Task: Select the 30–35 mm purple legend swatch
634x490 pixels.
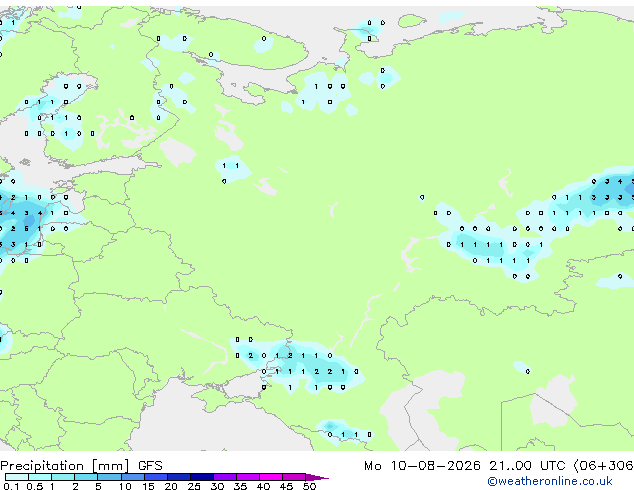Action: [x=224, y=477]
